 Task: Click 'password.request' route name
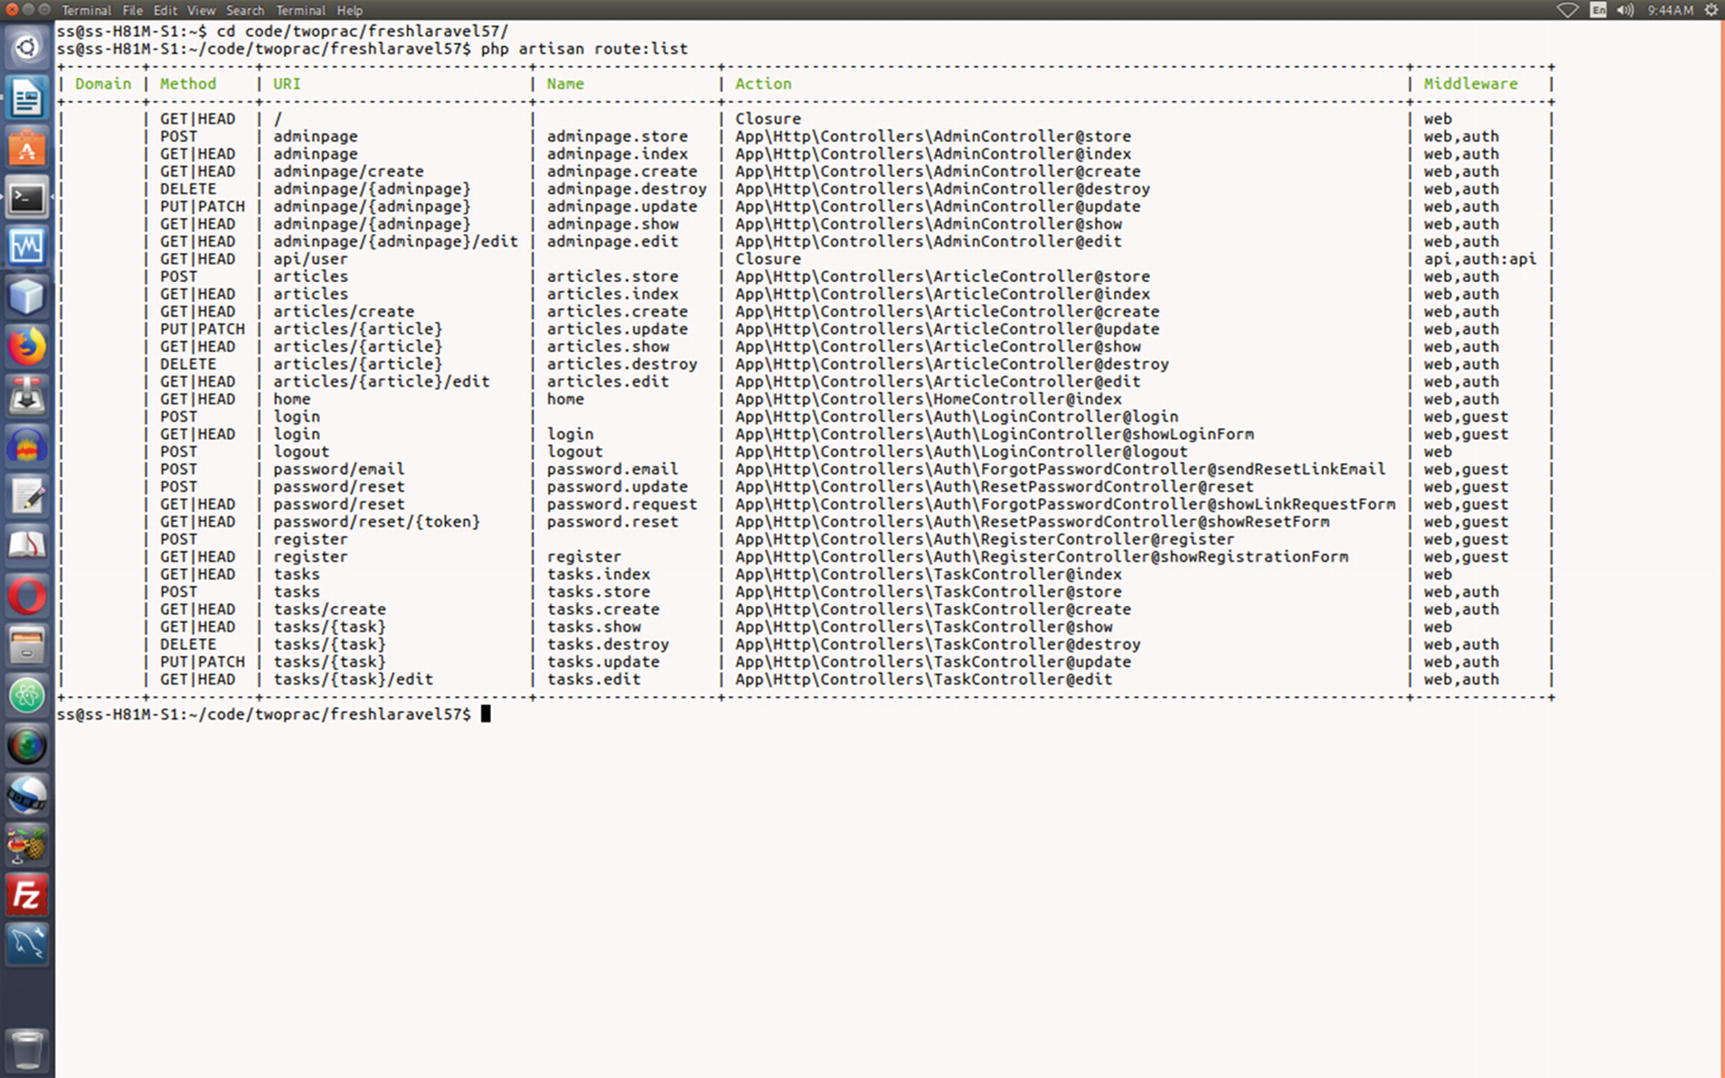point(622,504)
